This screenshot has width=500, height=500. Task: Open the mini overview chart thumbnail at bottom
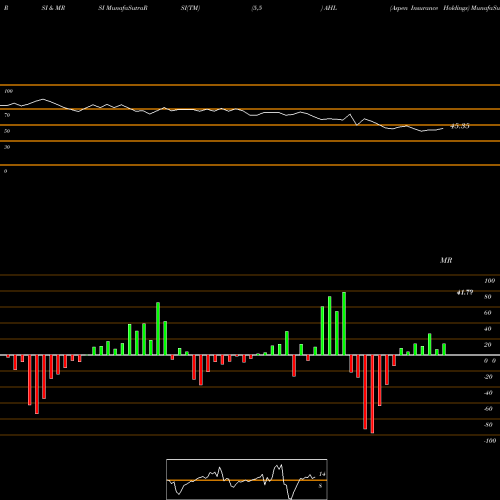[247, 479]
